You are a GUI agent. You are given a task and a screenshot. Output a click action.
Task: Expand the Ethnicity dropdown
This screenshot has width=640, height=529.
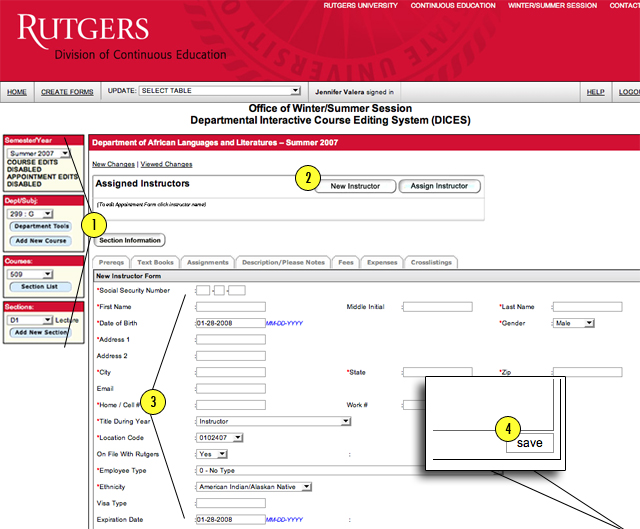click(x=254, y=487)
